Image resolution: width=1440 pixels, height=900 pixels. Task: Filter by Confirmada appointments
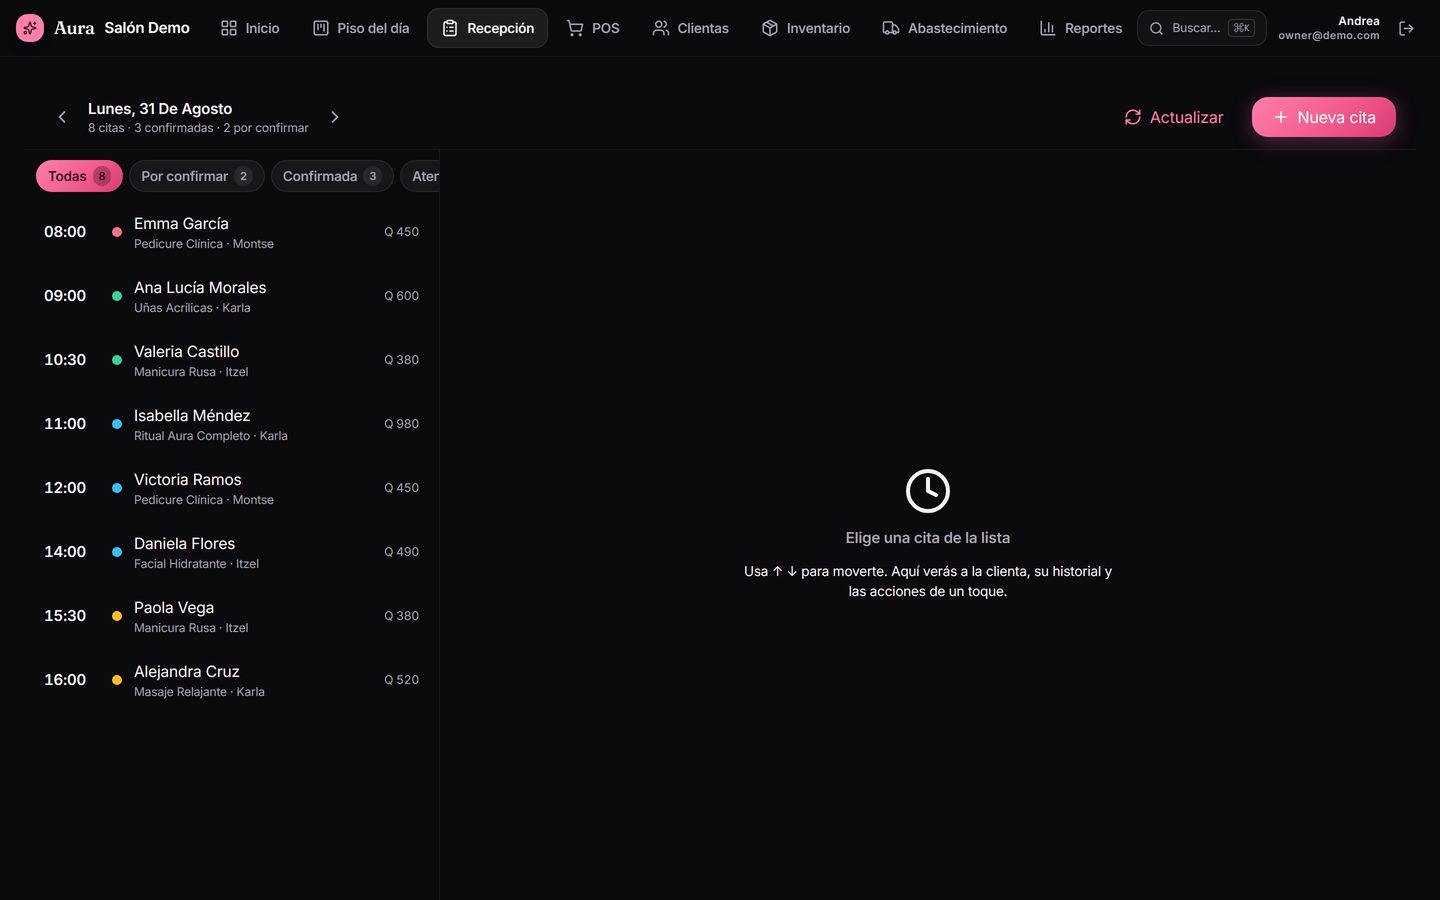pos(332,176)
